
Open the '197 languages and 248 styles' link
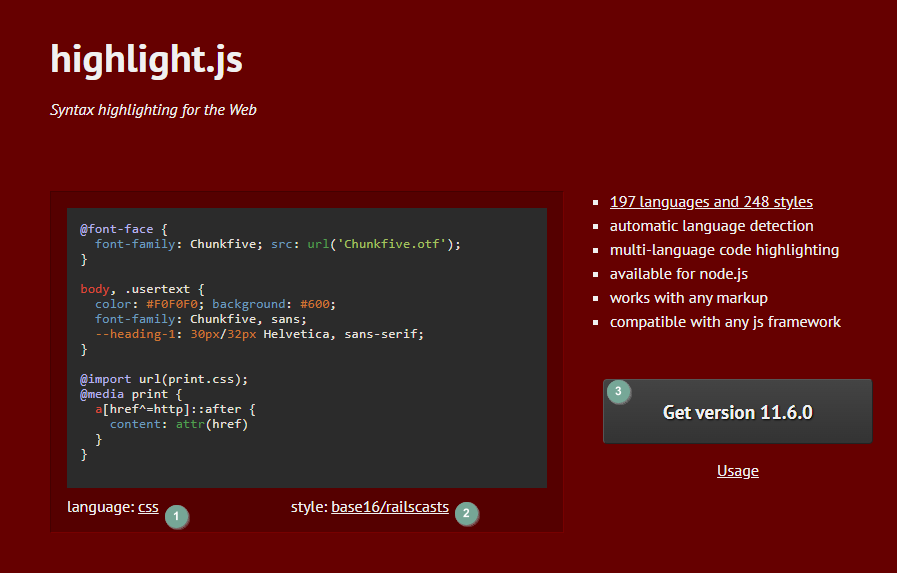711,202
